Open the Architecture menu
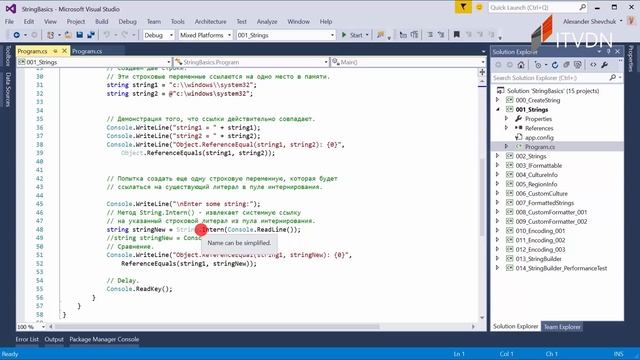 [210, 21]
